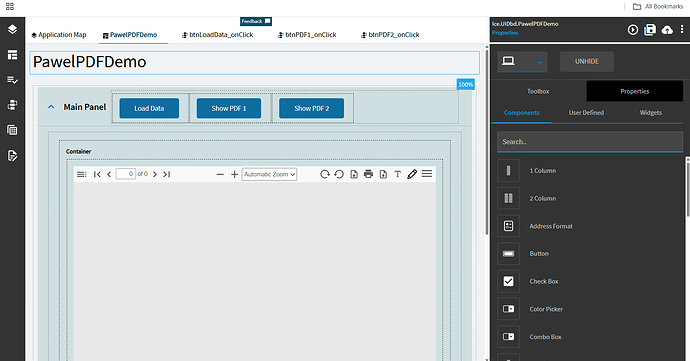Select the Widgets sub-tab
690x361 pixels.
[x=650, y=113]
